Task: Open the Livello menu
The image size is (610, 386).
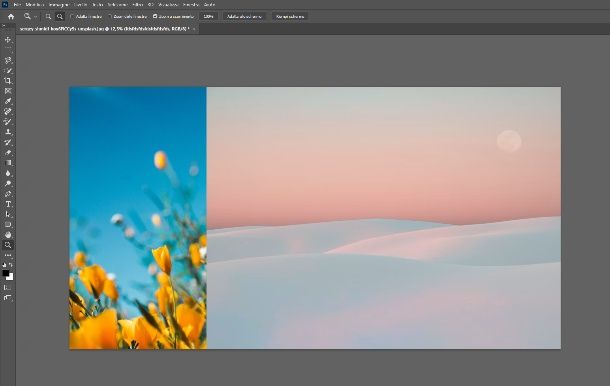Action: click(80, 5)
